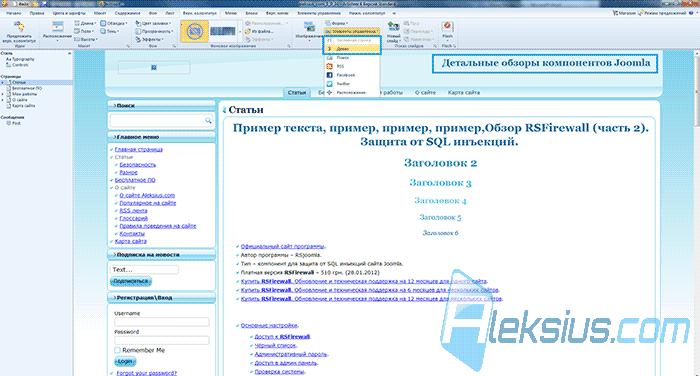This screenshot has width=700, height=376.
Task: Toggle the Remember Me checkbox
Action: pyautogui.click(x=117, y=350)
